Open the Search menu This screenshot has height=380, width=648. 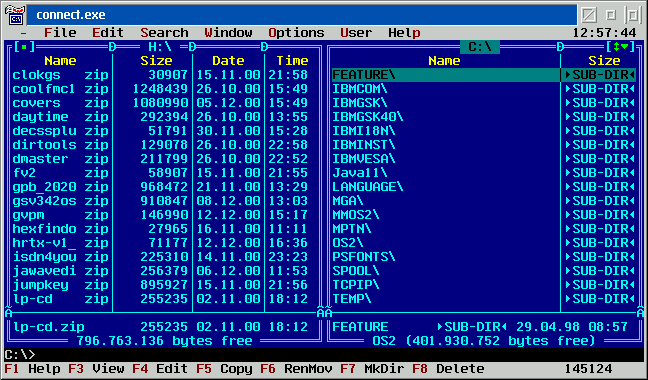(x=164, y=33)
